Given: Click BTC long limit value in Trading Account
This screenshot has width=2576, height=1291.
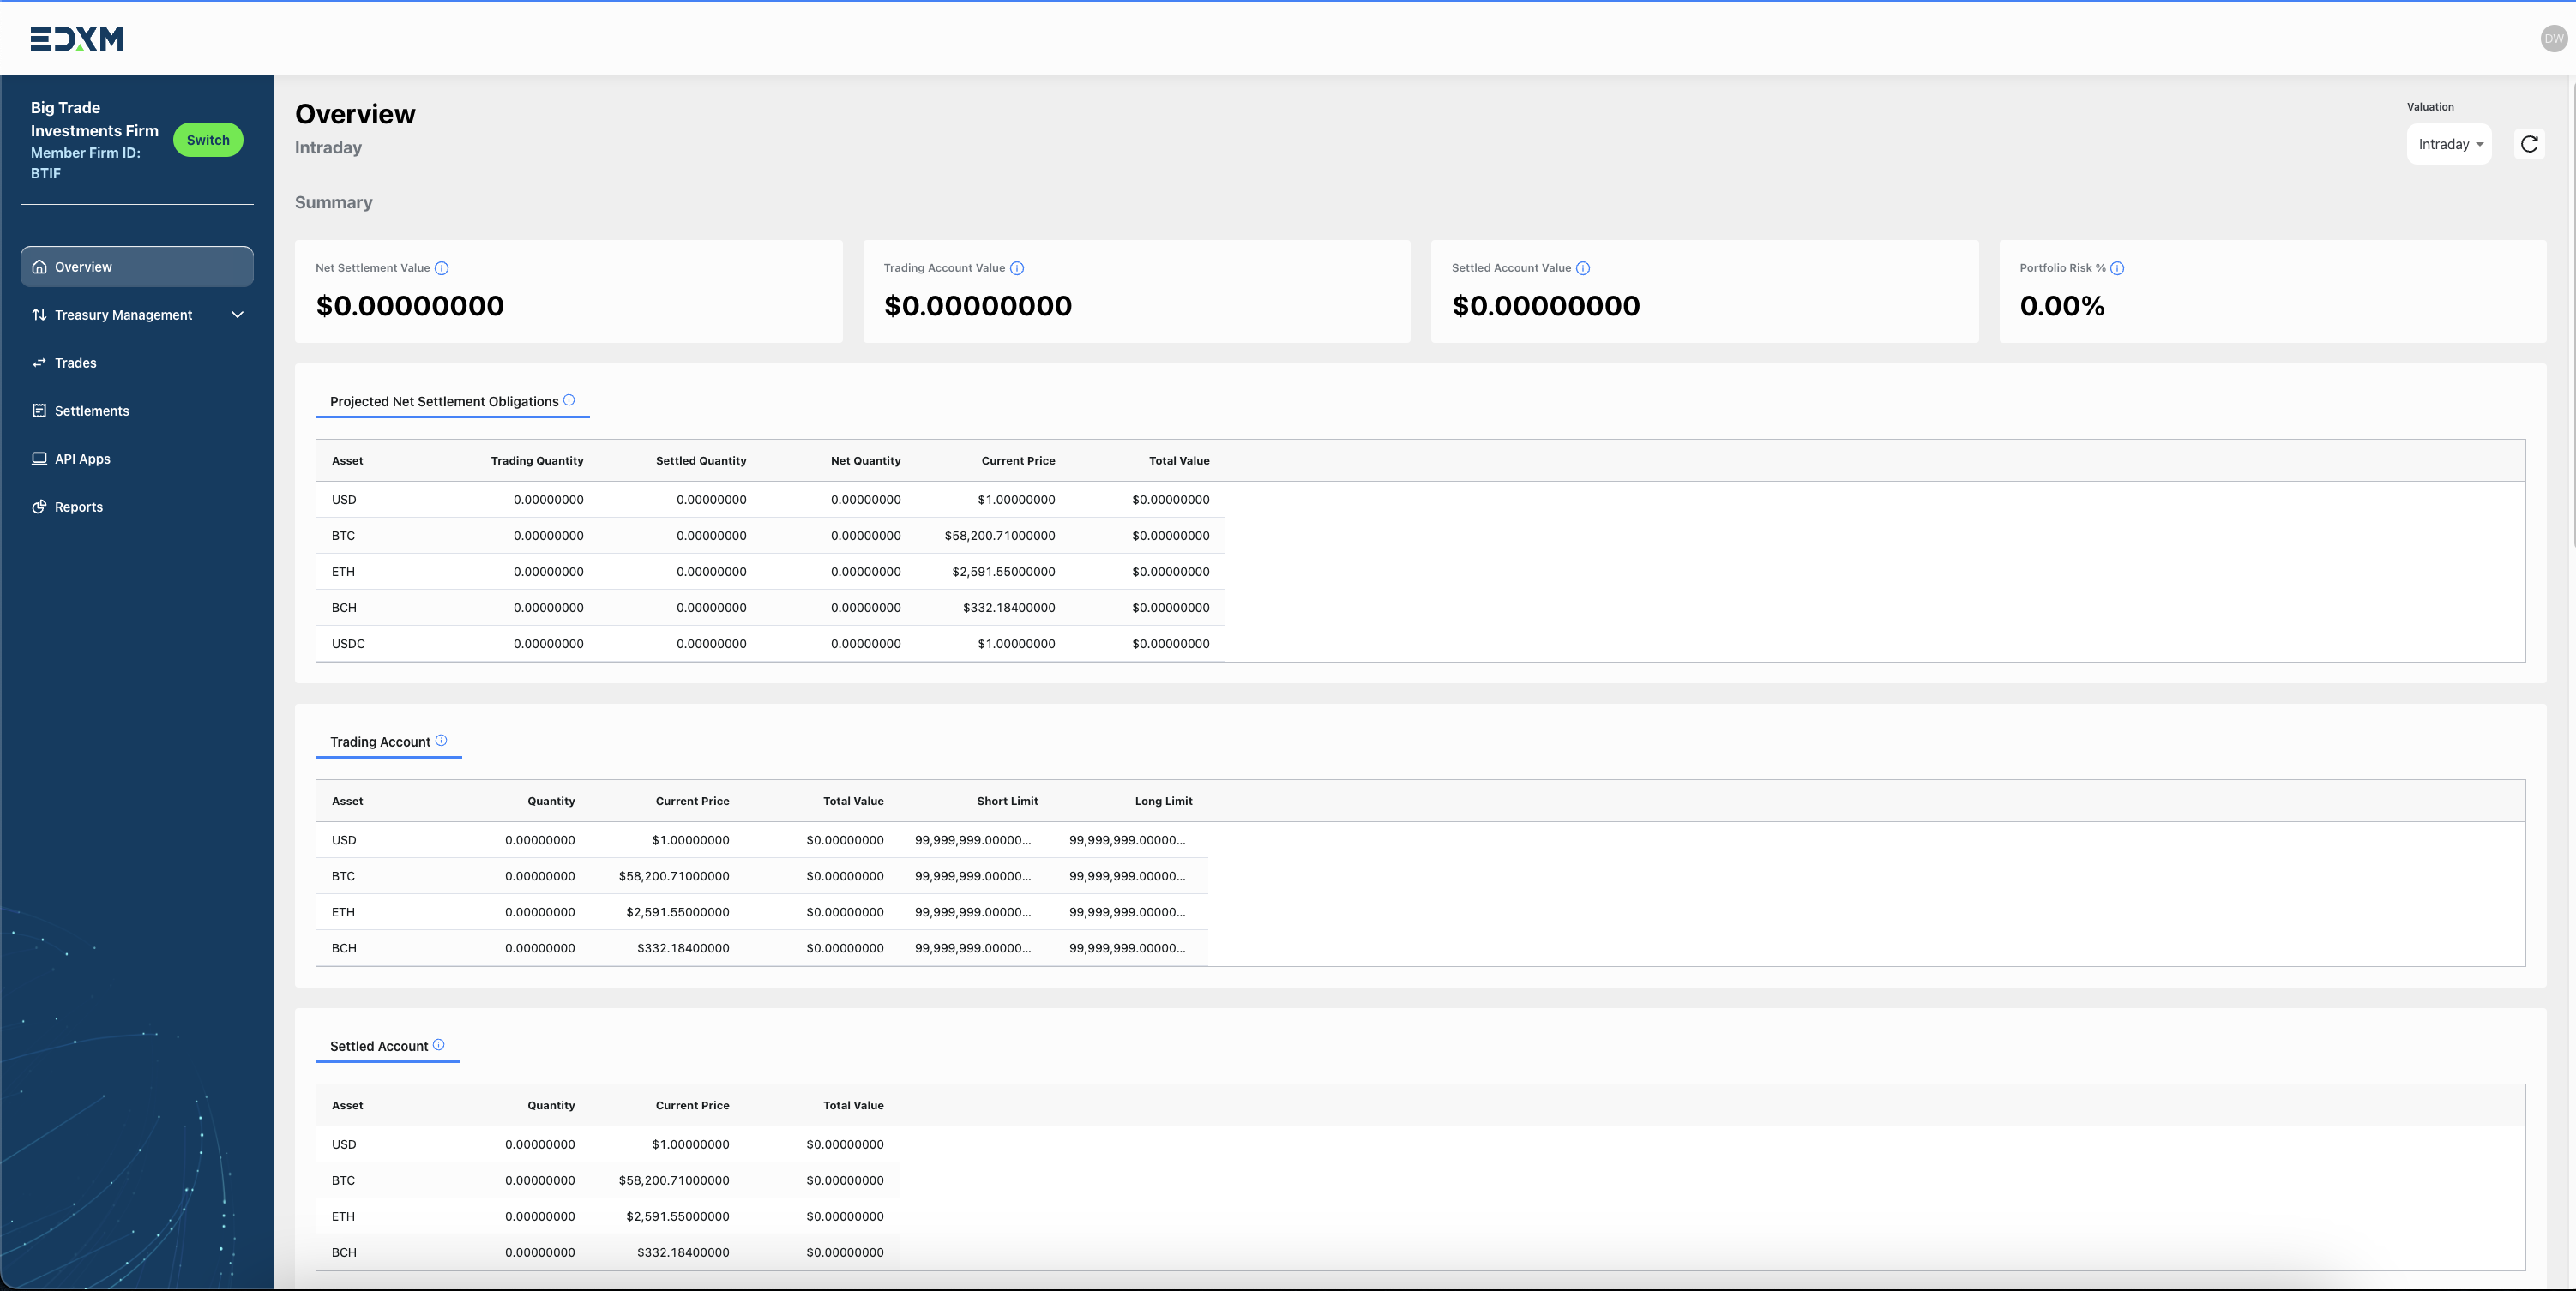Looking at the screenshot, I should click(x=1127, y=876).
